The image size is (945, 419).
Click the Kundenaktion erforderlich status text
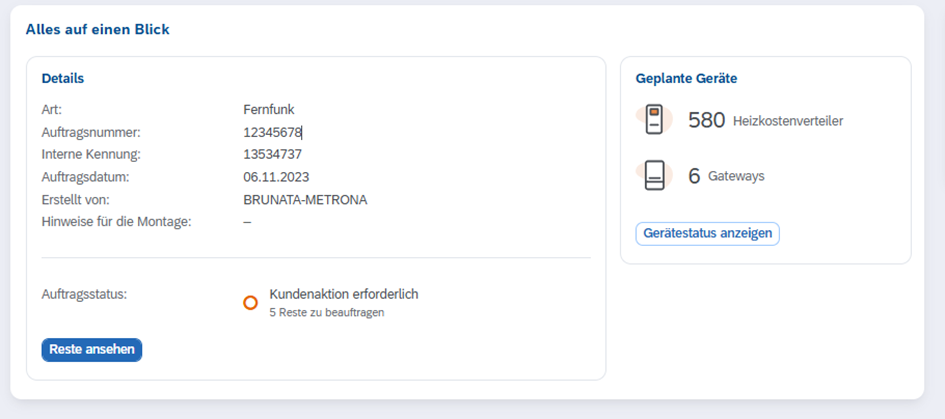click(343, 294)
